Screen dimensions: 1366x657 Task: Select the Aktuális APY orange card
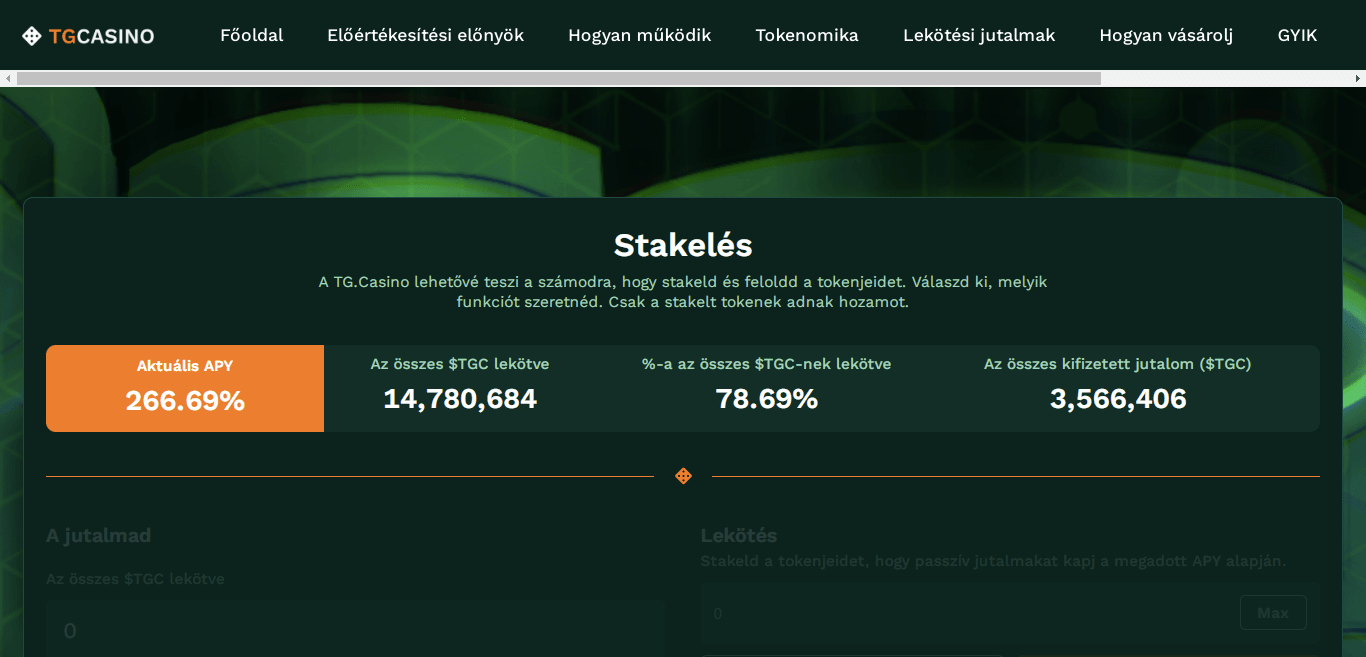point(185,388)
